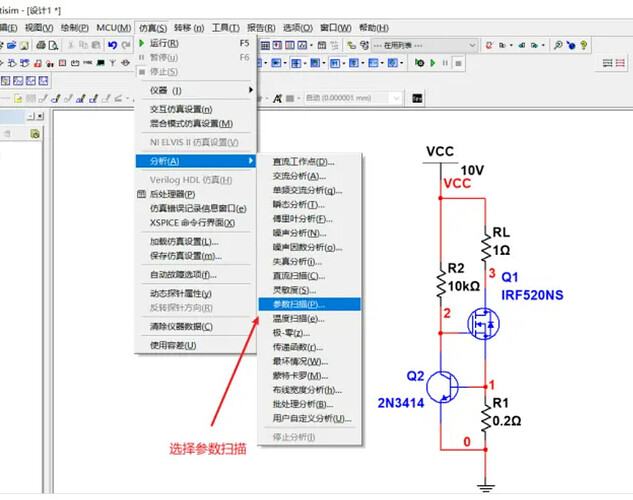Run the Electrical Rules Check icon
Screen dimensions: 633x500
(x=488, y=45)
